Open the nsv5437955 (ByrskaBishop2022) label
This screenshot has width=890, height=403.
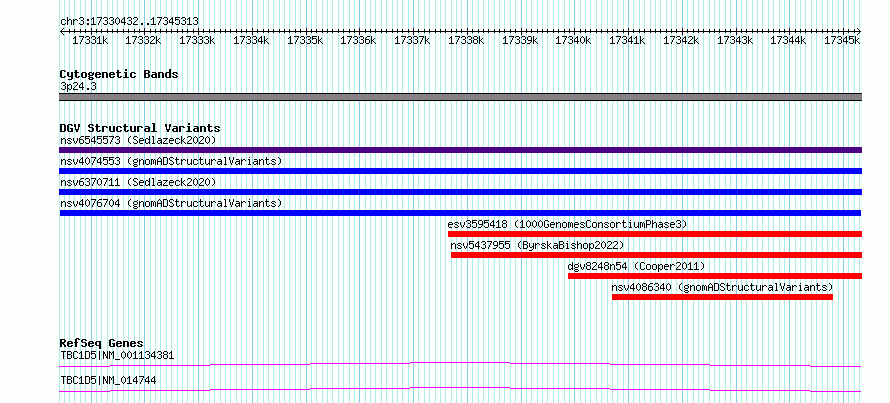[537, 245]
